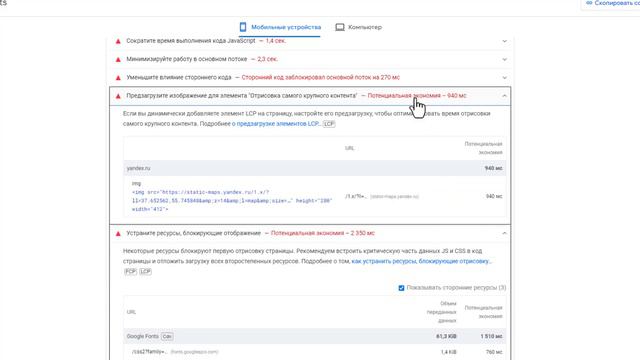Click Объем переданных данных column header
The width and height of the screenshot is (640, 360).
click(442, 312)
